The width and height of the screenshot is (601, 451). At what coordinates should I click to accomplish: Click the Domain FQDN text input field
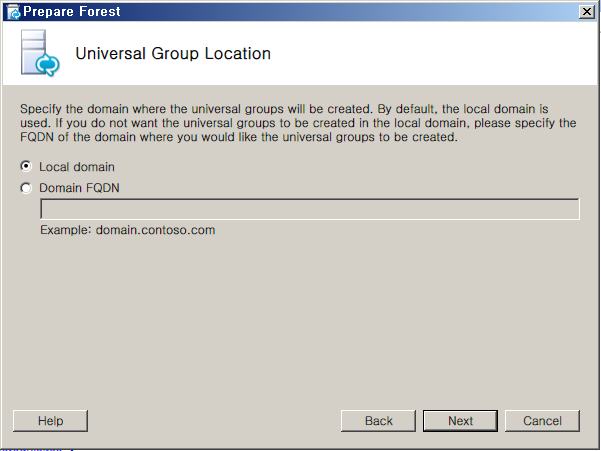[310, 209]
